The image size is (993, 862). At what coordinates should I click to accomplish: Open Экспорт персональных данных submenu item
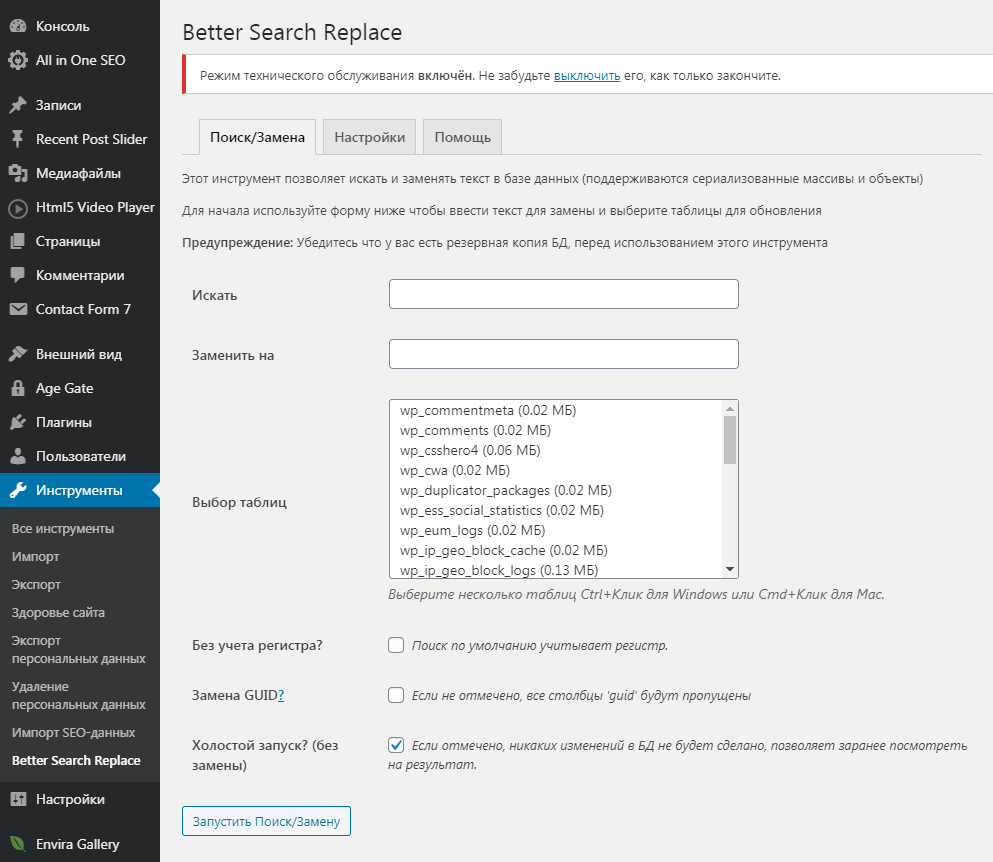[79, 649]
